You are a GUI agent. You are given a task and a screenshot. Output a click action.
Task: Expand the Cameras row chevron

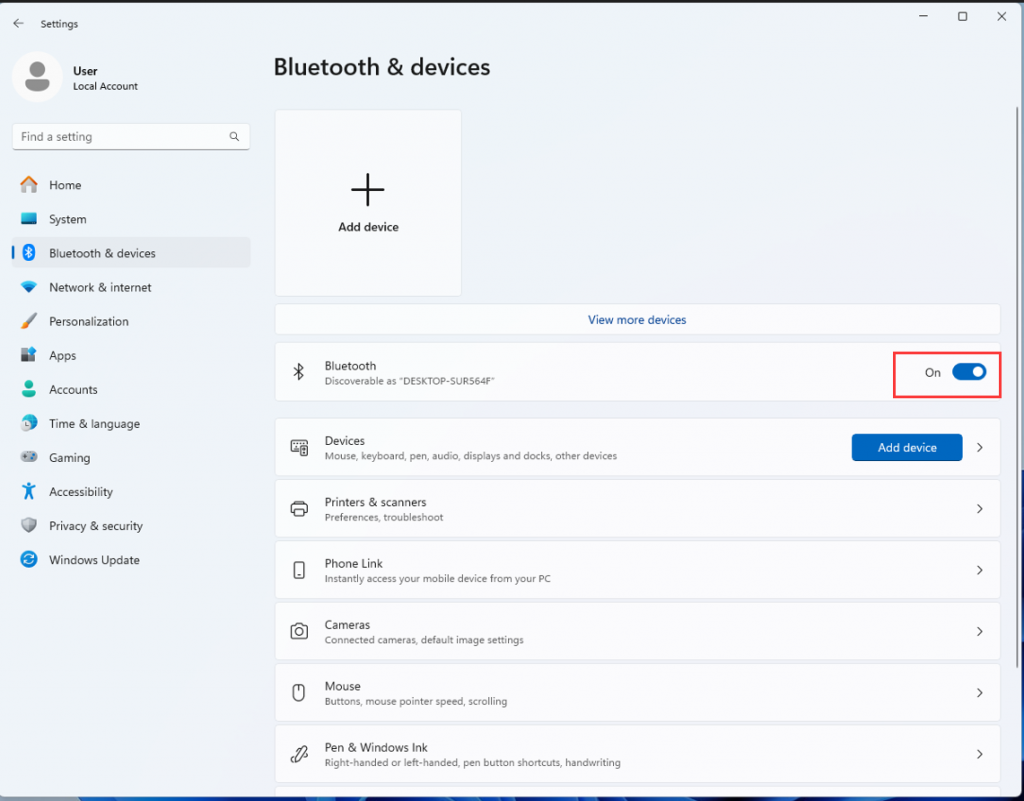[980, 631]
